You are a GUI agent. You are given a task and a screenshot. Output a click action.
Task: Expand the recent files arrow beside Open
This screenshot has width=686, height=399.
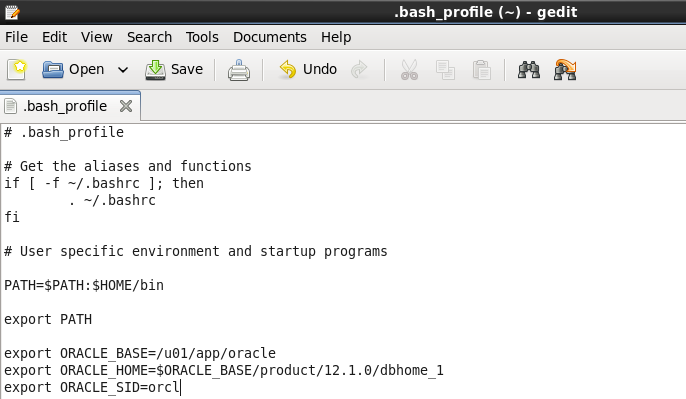pos(123,70)
